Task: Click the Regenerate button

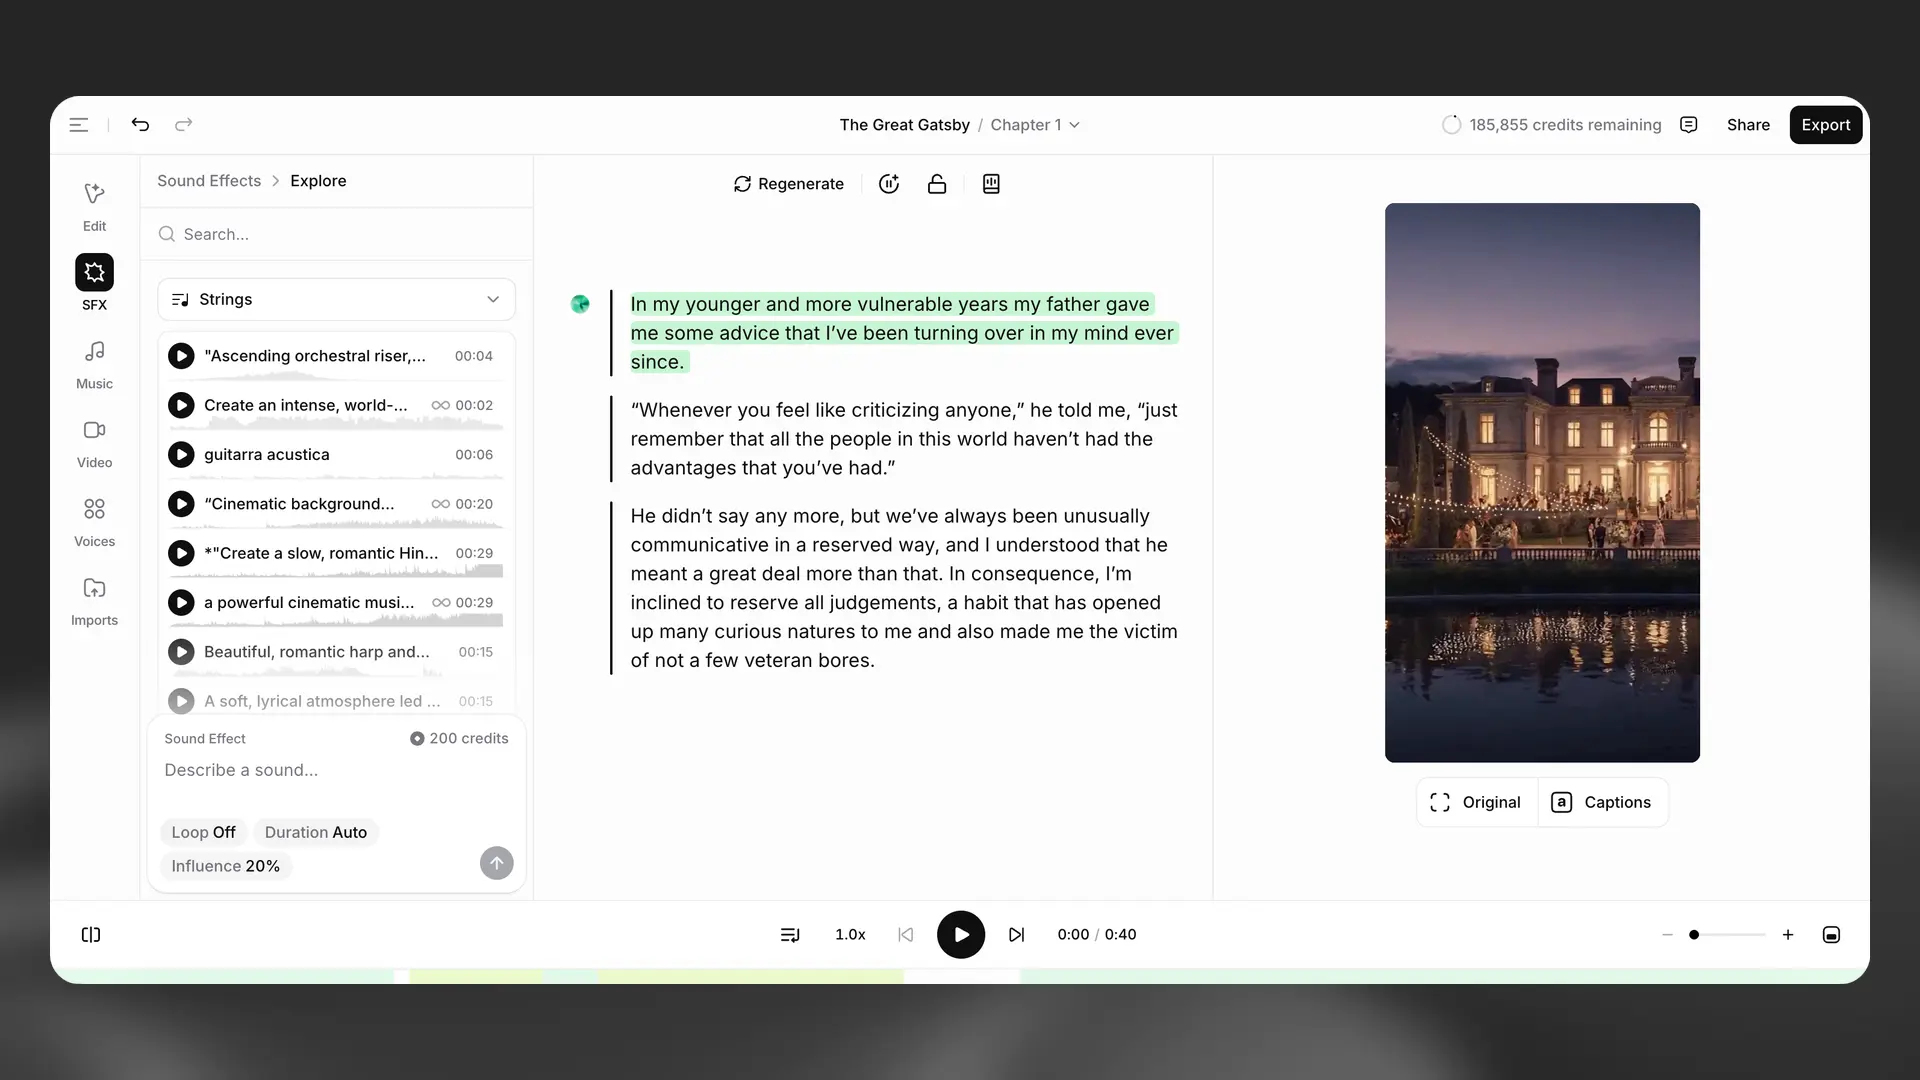Action: [789, 184]
